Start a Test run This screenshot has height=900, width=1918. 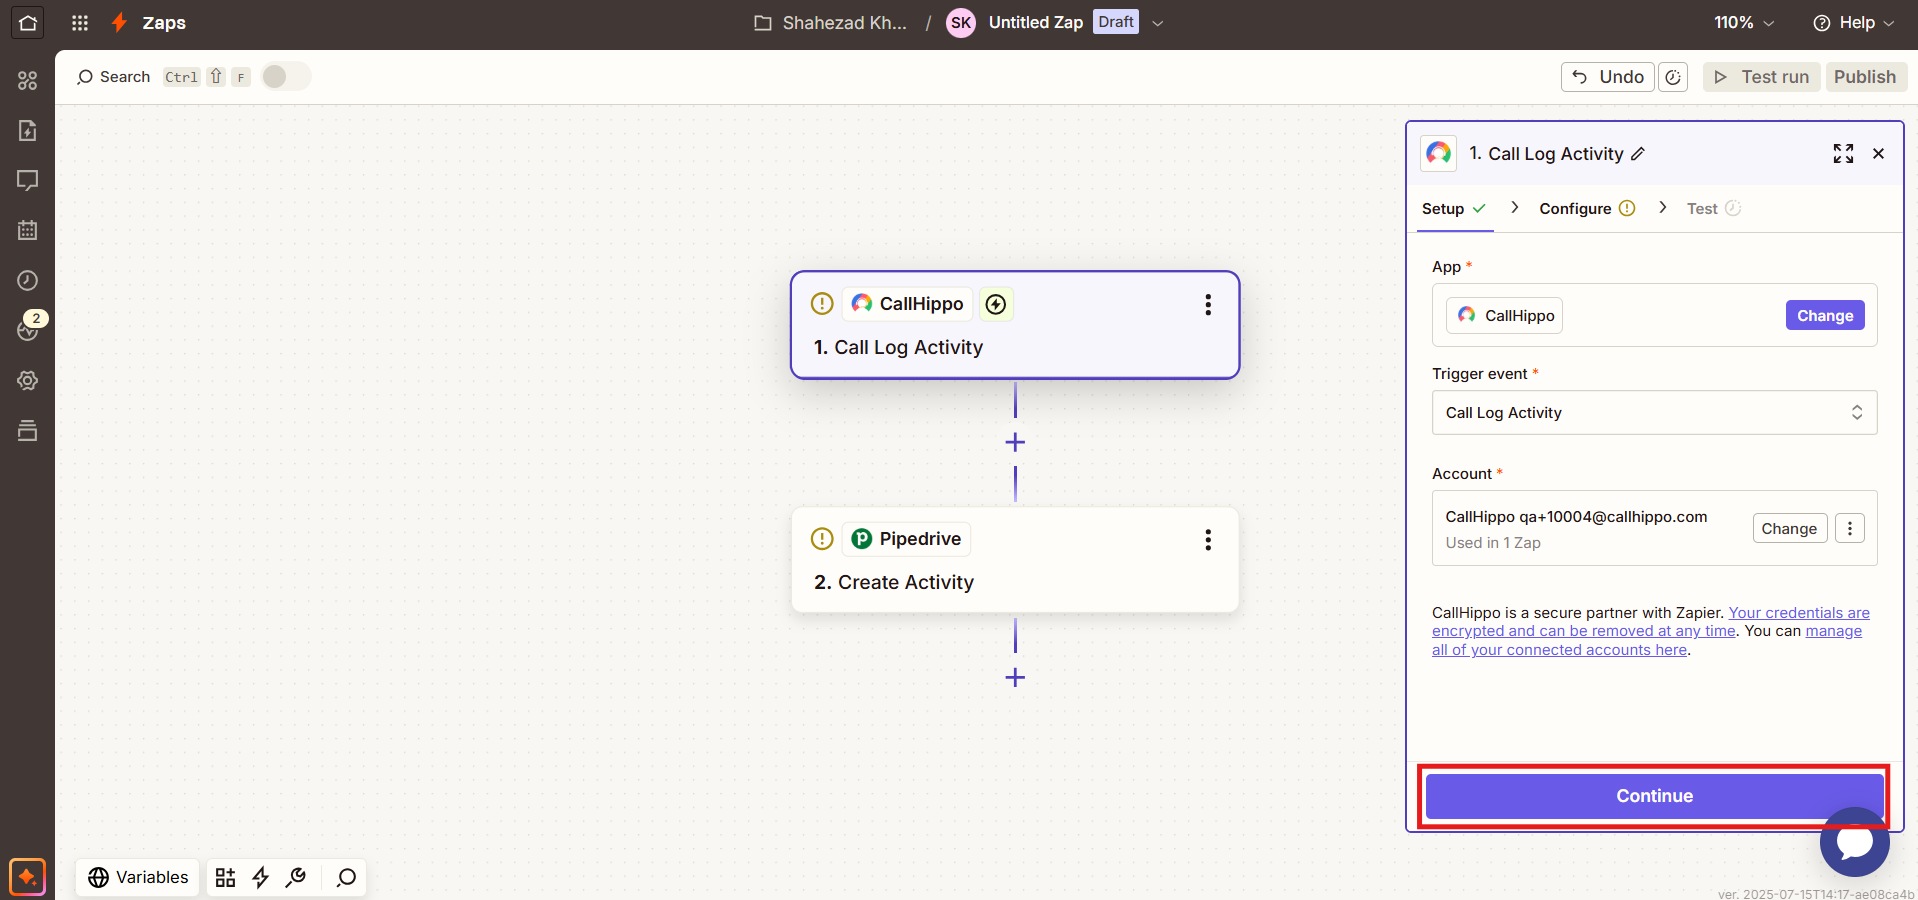pos(1762,77)
